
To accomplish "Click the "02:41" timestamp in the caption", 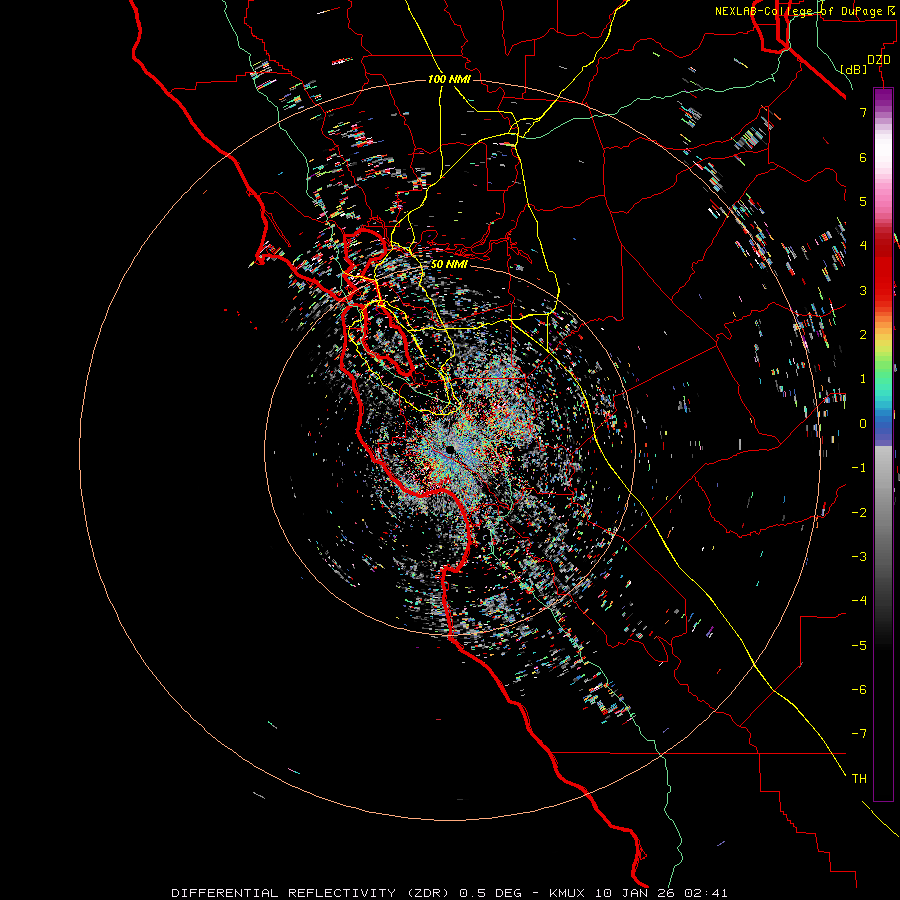I will pos(706,893).
